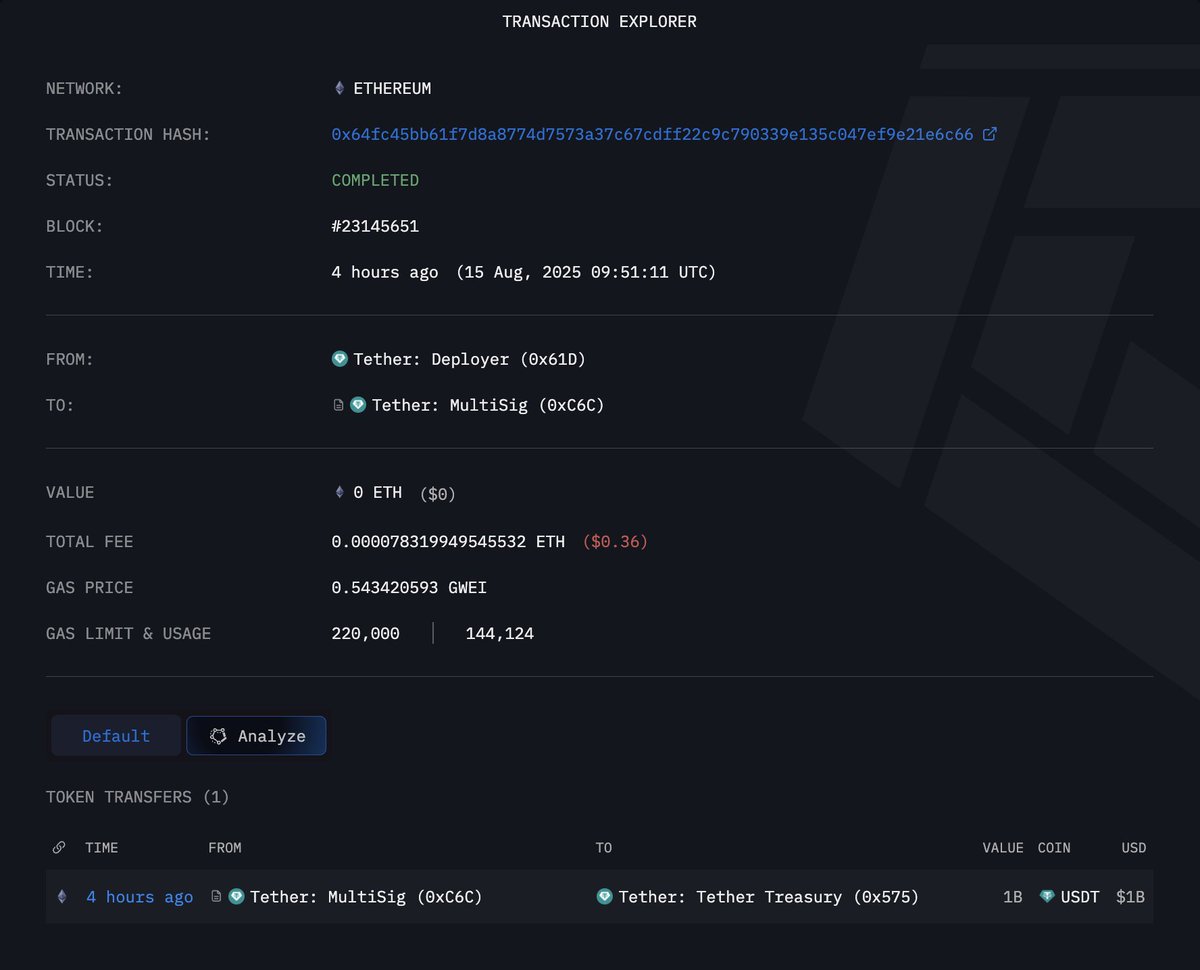Click the USD column header

click(x=1134, y=847)
